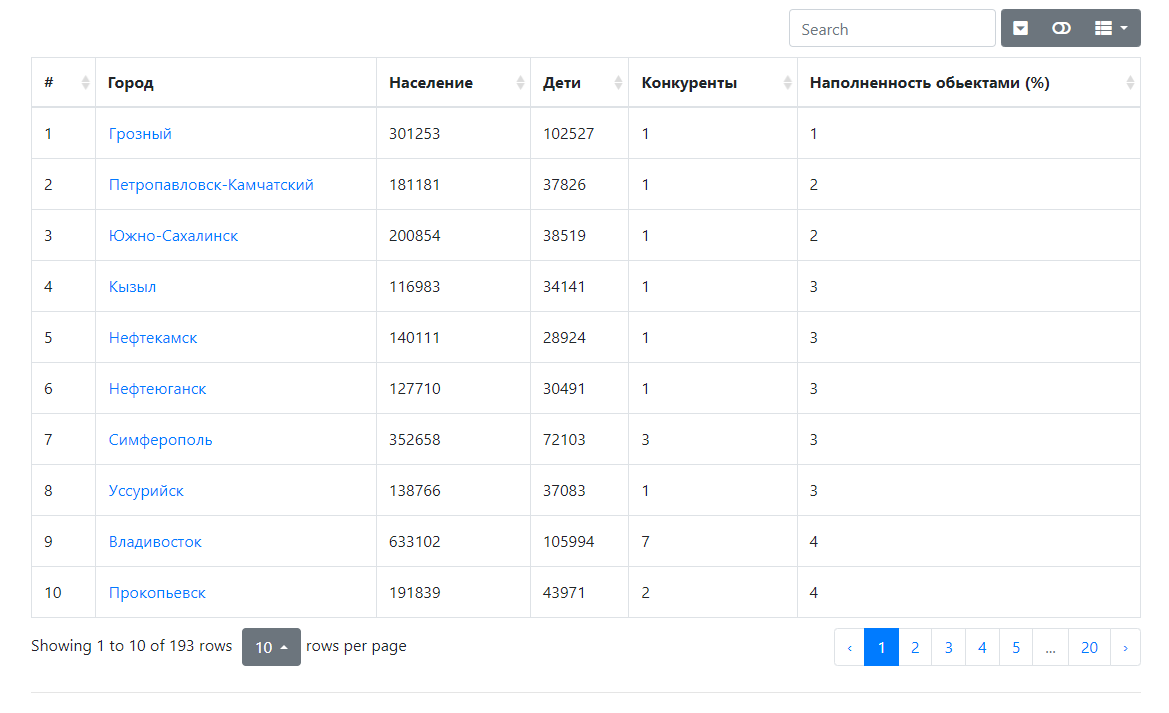Go to pagination page 4

pyautogui.click(x=982, y=647)
